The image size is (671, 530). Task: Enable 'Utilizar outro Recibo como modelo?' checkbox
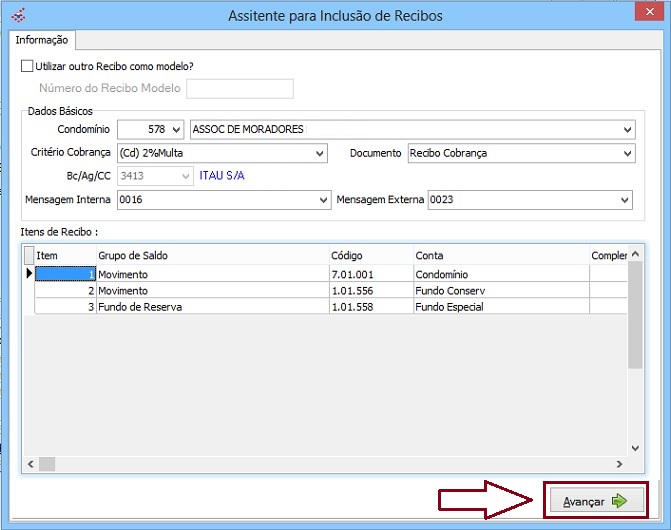27,66
